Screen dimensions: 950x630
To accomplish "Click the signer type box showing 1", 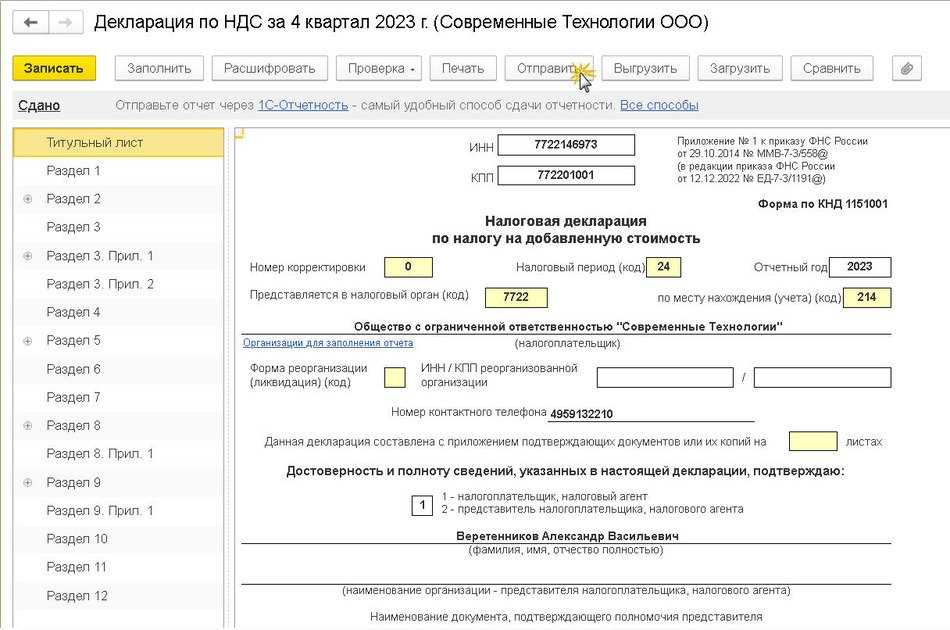I will coord(423,505).
